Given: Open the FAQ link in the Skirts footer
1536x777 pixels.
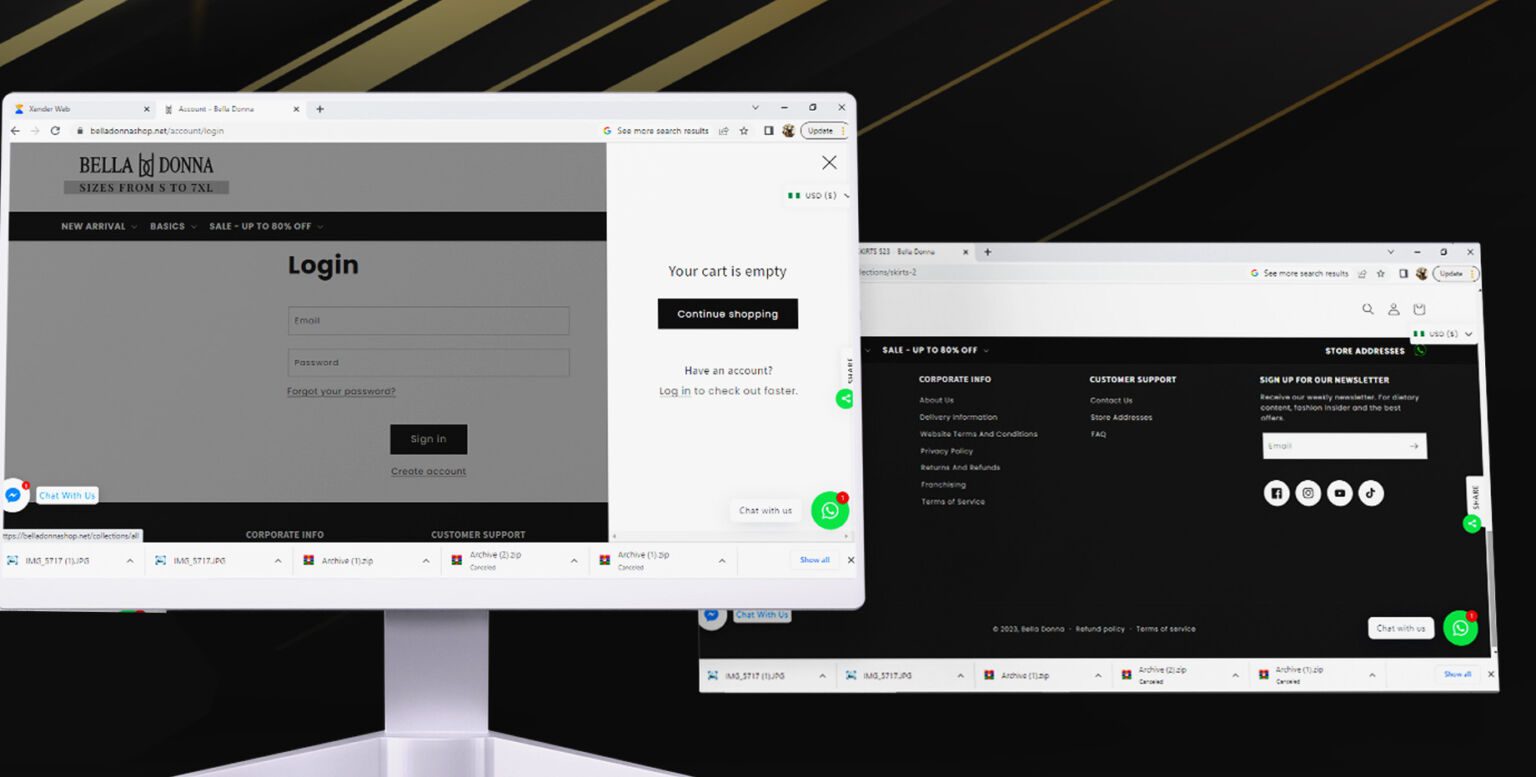Looking at the screenshot, I should tap(1098, 434).
